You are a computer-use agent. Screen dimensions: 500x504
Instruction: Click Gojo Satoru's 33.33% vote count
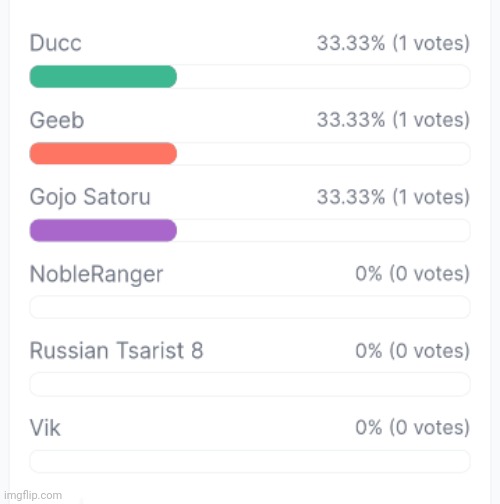[x=393, y=197]
